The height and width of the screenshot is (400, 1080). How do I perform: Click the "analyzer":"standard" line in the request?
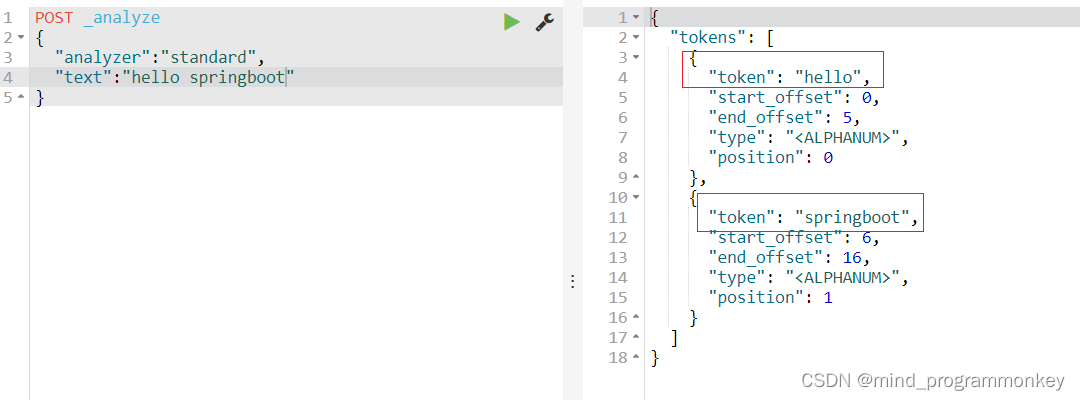pos(160,58)
